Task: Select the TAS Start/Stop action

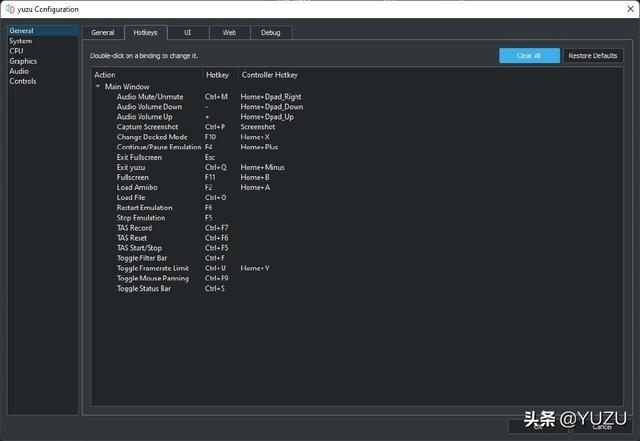Action: pyautogui.click(x=139, y=248)
